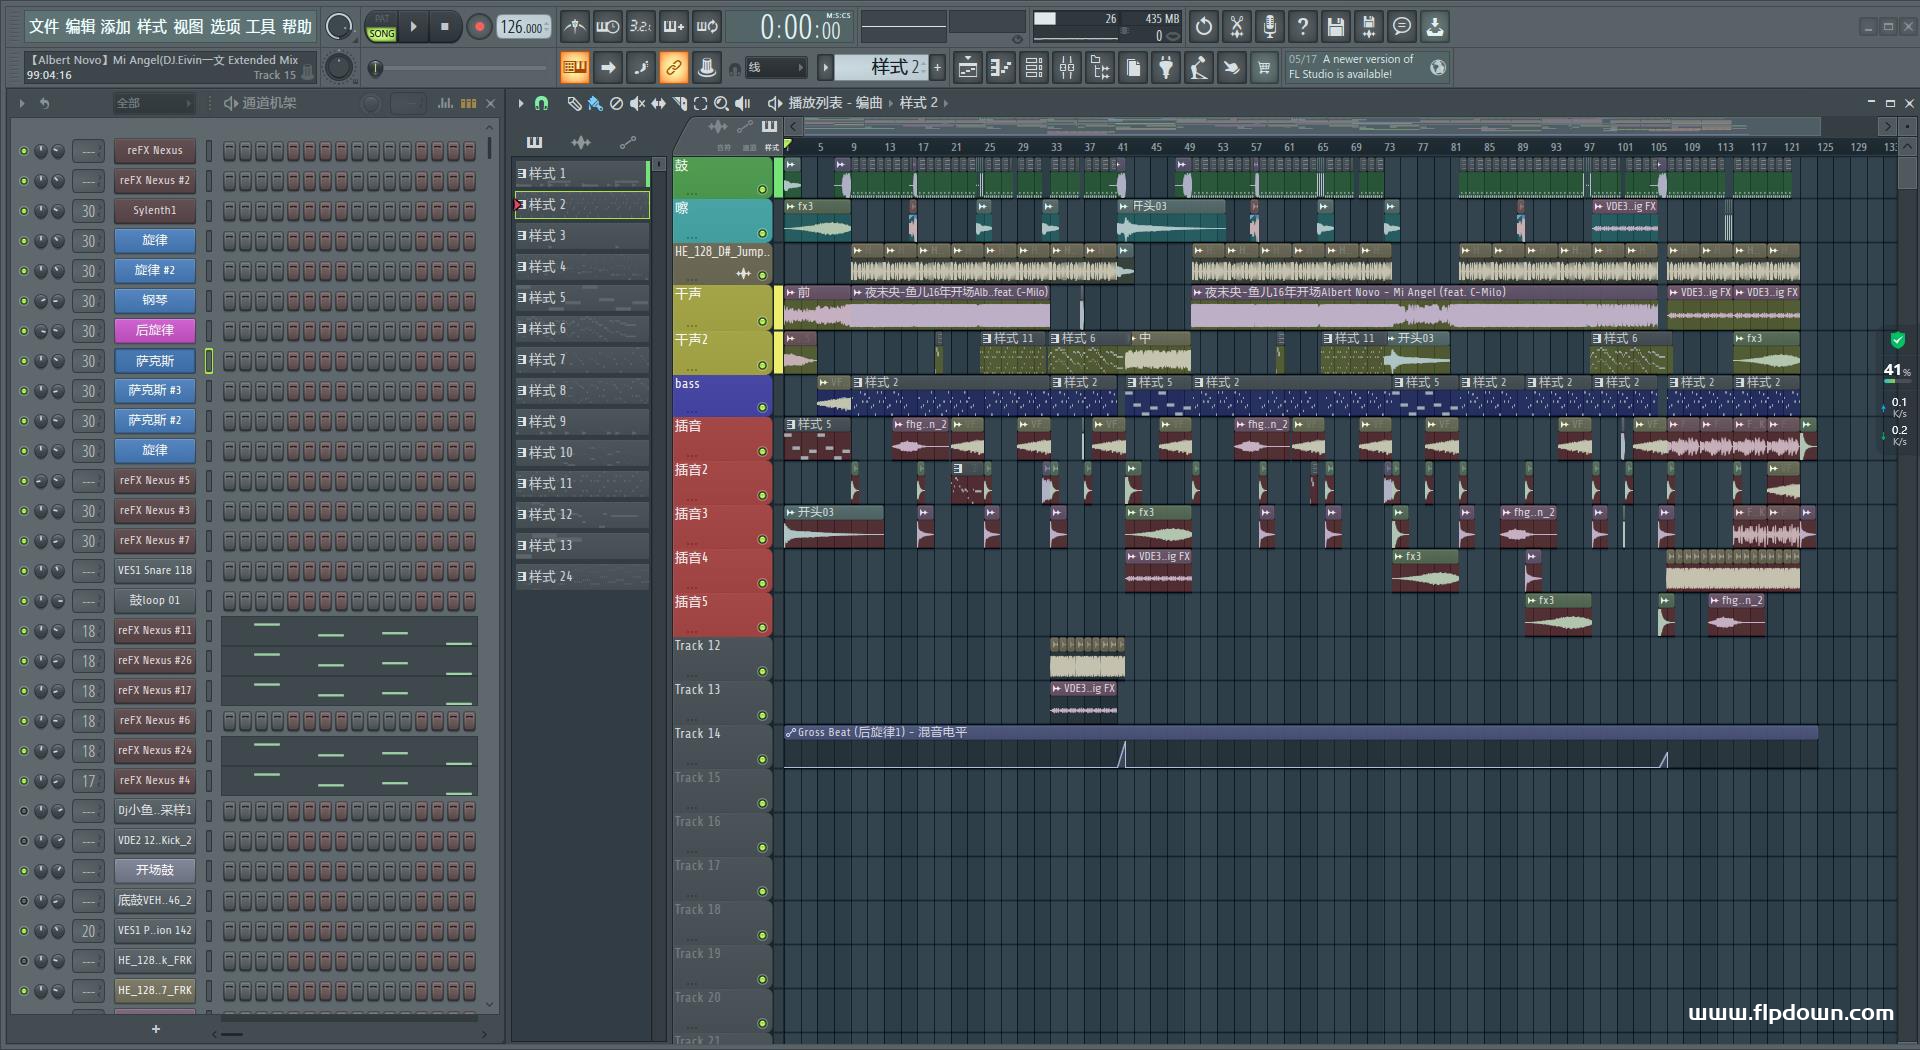This screenshot has height=1050, width=1920.
Task: Toggle the orange link multi-controller icon
Action: point(674,68)
